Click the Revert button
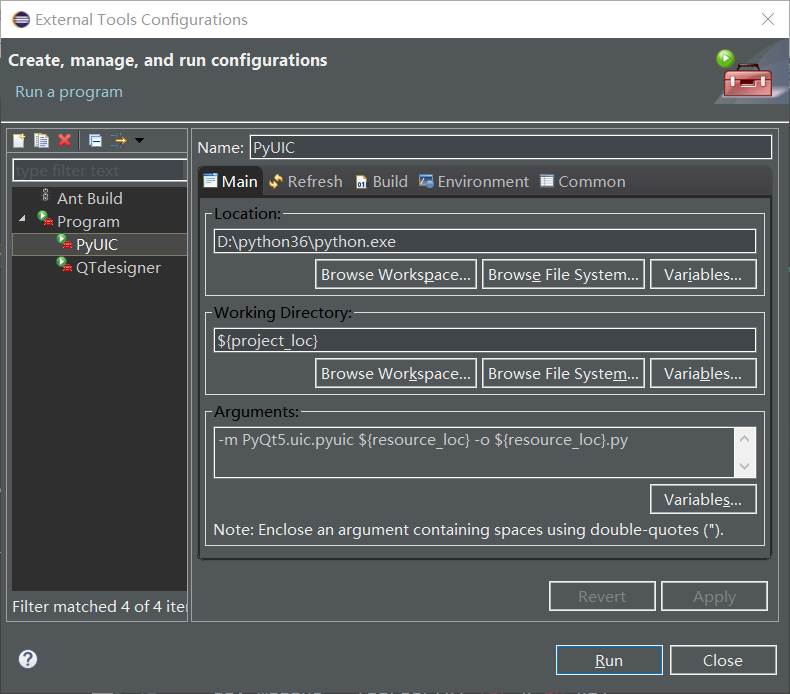This screenshot has height=694, width=790. coord(602,596)
